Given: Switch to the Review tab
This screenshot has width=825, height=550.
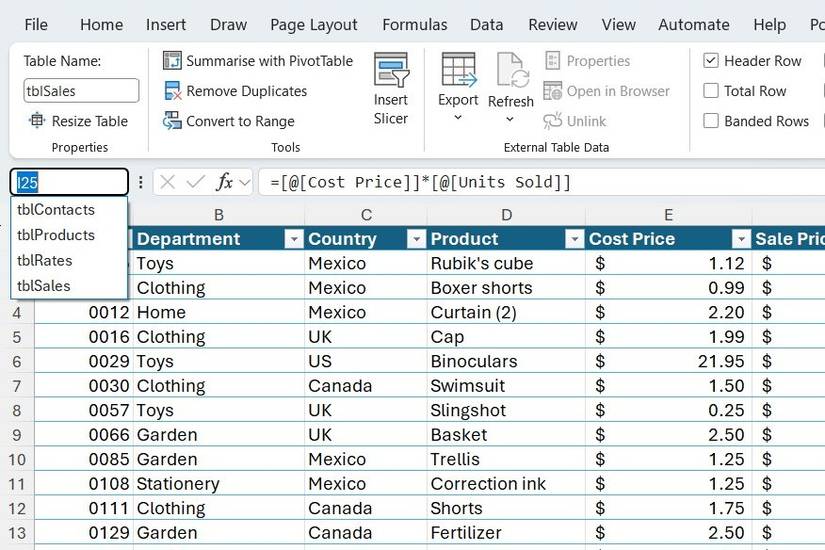Looking at the screenshot, I should tap(553, 25).
